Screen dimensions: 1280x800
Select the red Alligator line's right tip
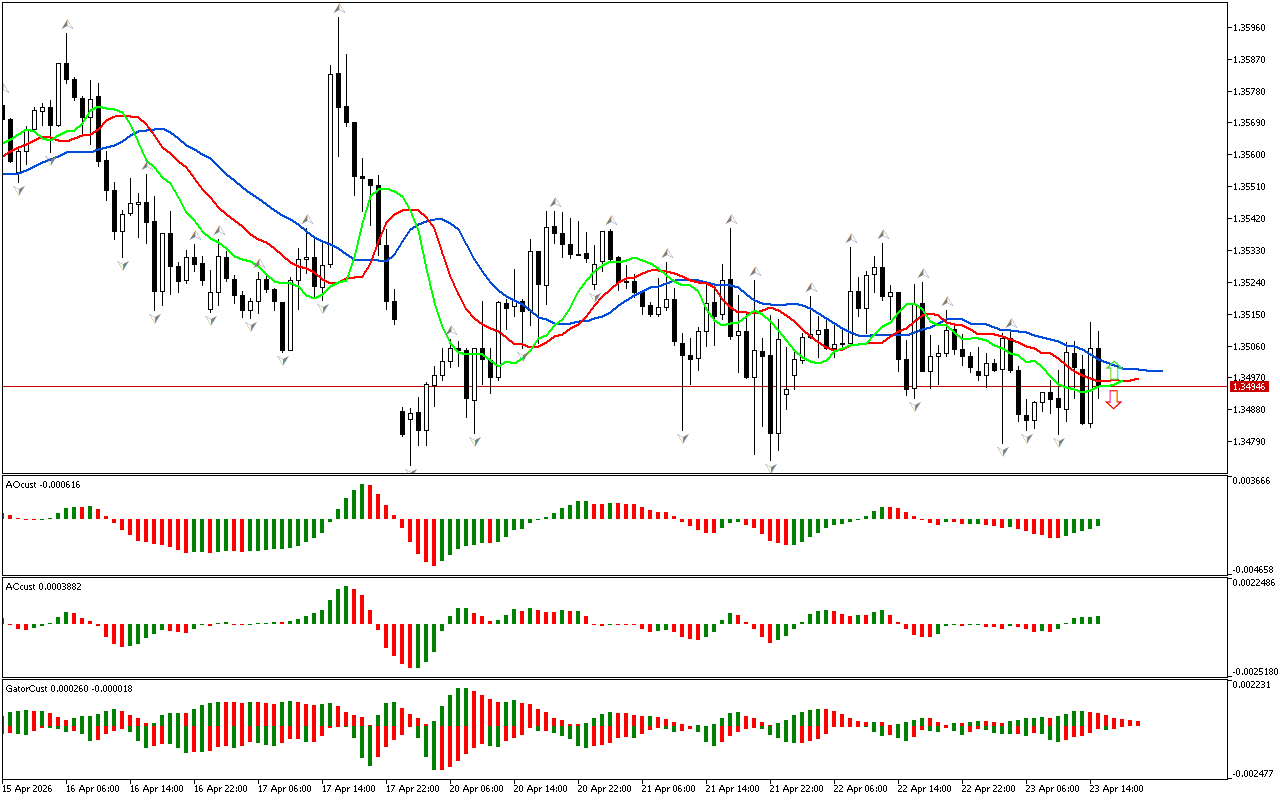[x=1135, y=379]
